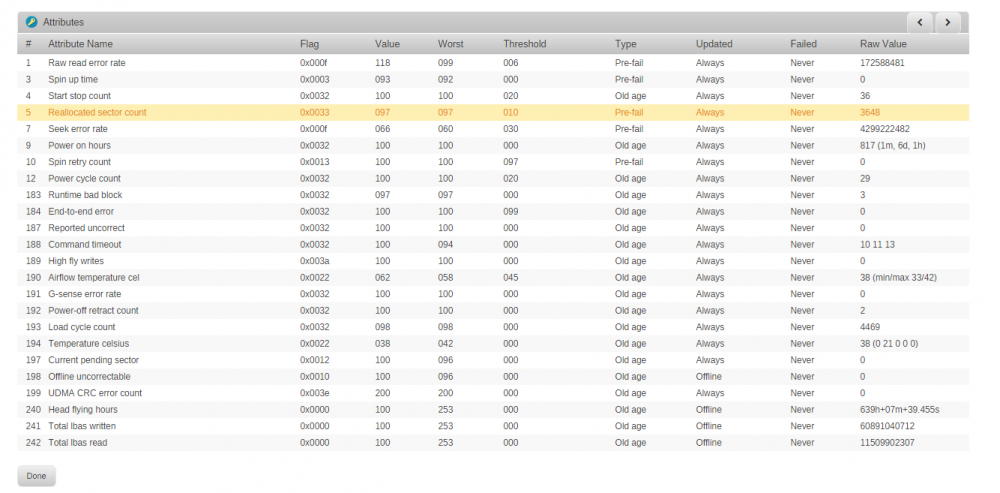Click threshold 045 in Airflow temperature row
Viewport: 1000px width, 493px height.
[511, 278]
